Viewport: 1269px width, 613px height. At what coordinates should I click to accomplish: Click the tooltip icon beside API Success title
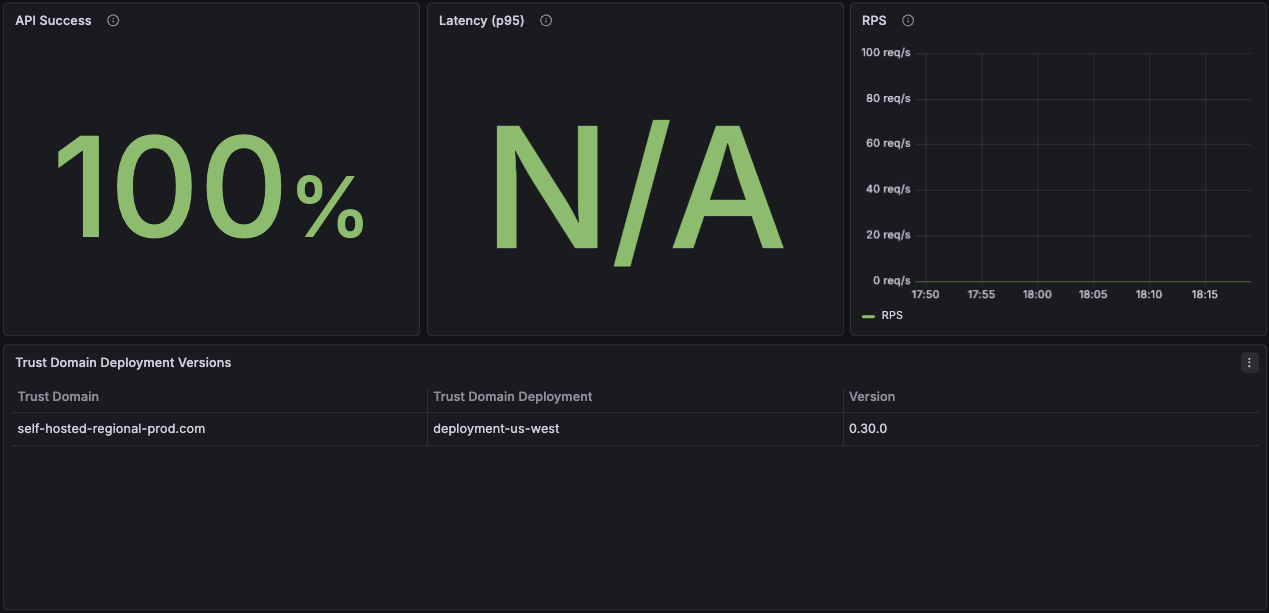112,20
